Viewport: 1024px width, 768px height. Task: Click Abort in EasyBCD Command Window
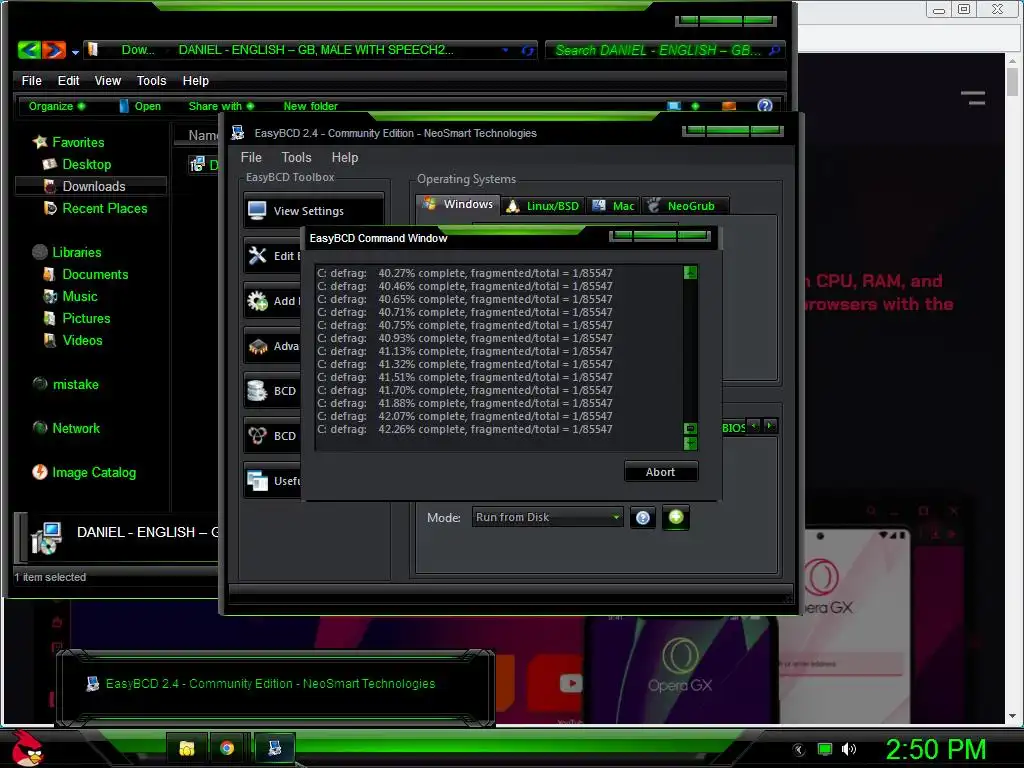(661, 472)
